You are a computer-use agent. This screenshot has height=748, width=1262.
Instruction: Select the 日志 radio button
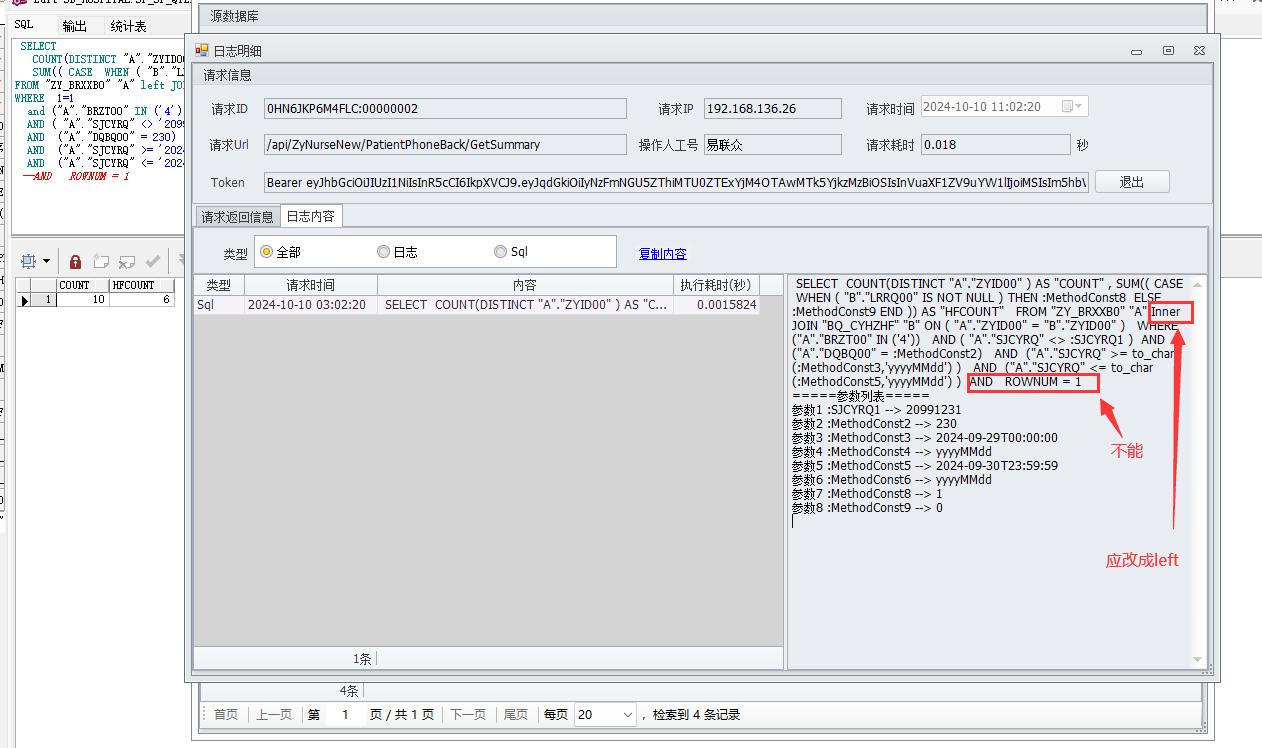[383, 252]
